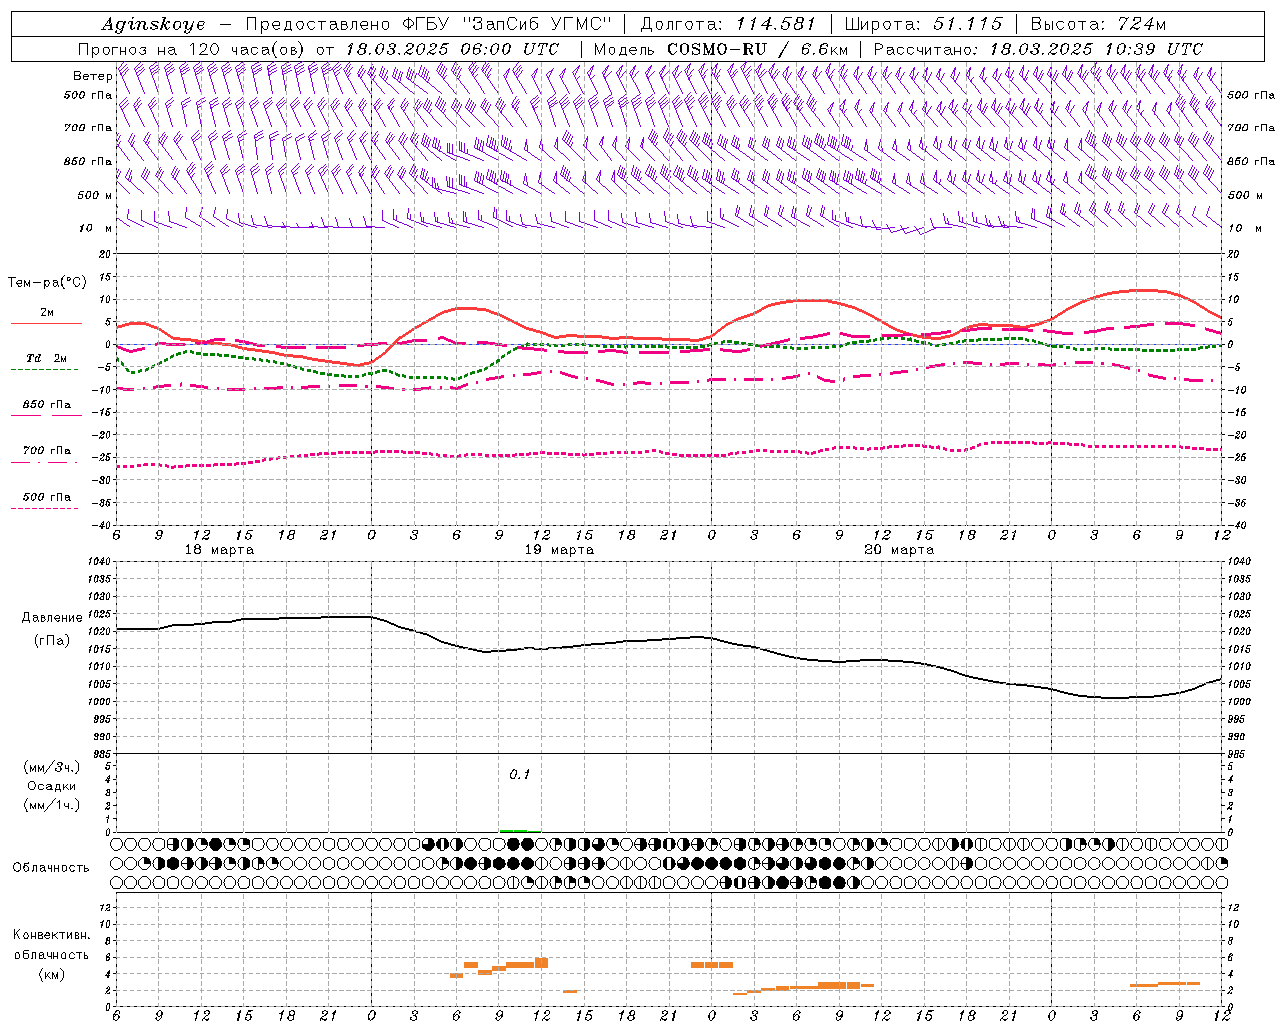Select the elevation text 'Высота: 724м'
The height and width of the screenshot is (1024, 1280).
[x=1097, y=24]
